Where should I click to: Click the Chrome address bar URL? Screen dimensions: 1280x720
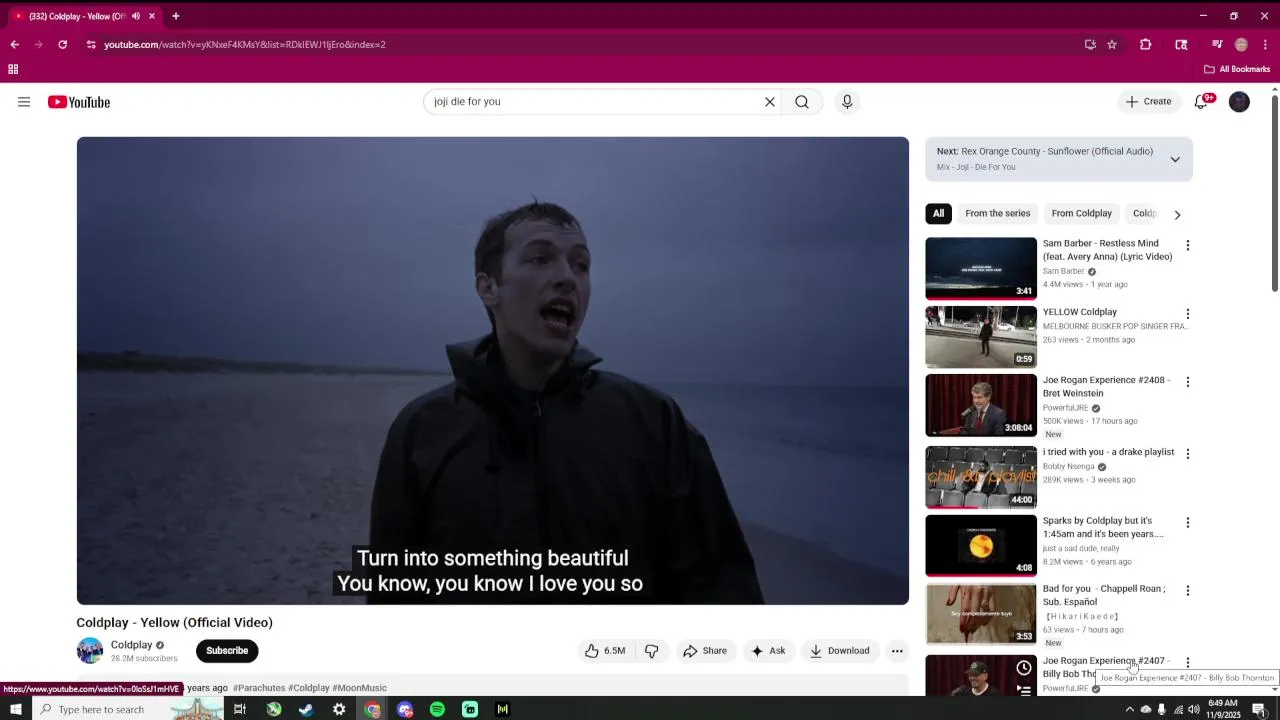tap(245, 44)
